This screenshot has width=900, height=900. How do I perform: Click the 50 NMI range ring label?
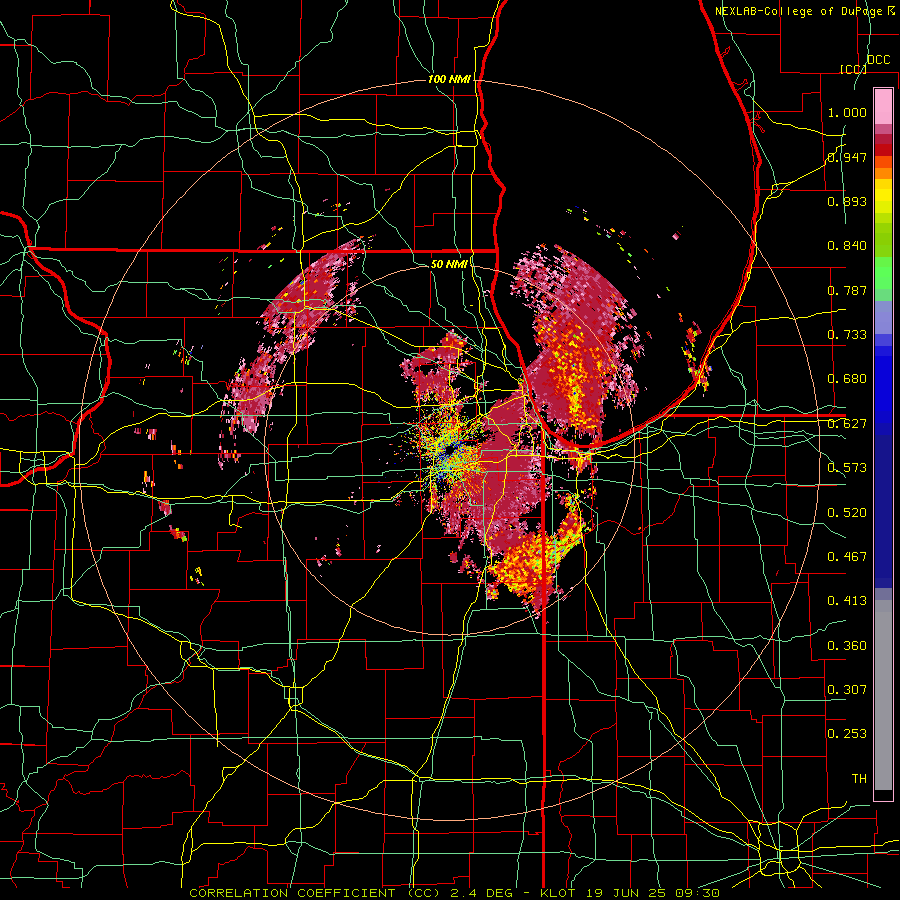[449, 264]
